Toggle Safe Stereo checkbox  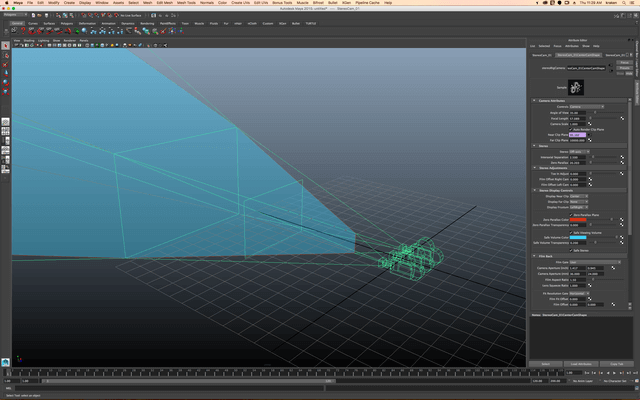571,250
